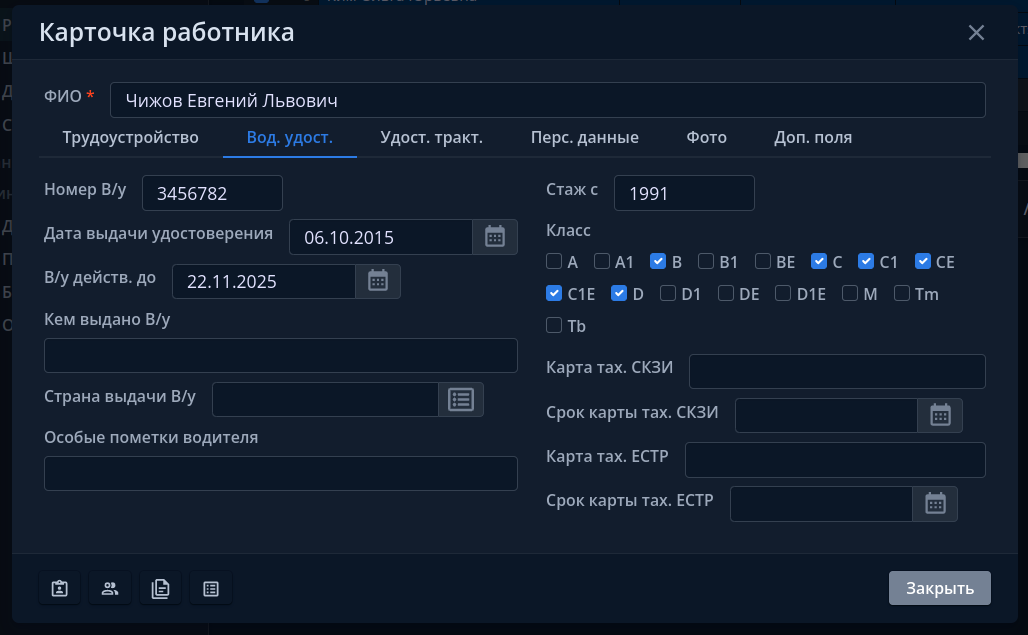Open the country of issue list selector
1028x635 pixels.
click(x=461, y=399)
